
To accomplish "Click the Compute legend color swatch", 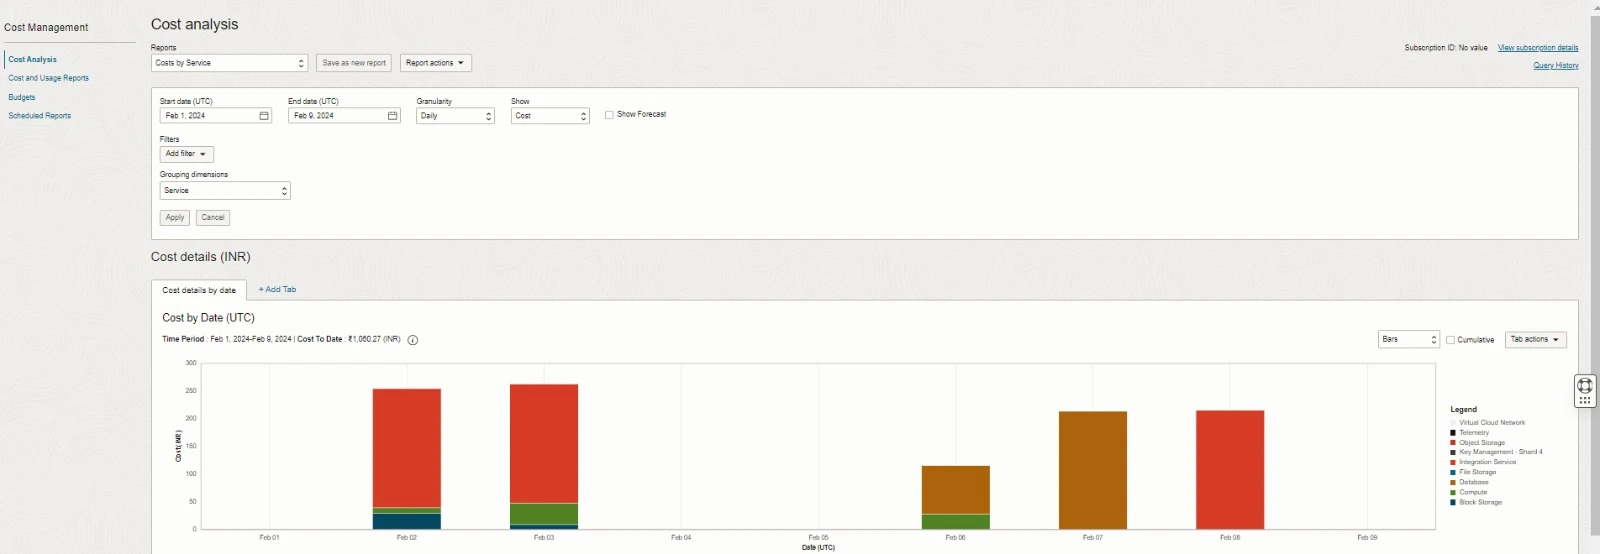I will pos(1453,493).
